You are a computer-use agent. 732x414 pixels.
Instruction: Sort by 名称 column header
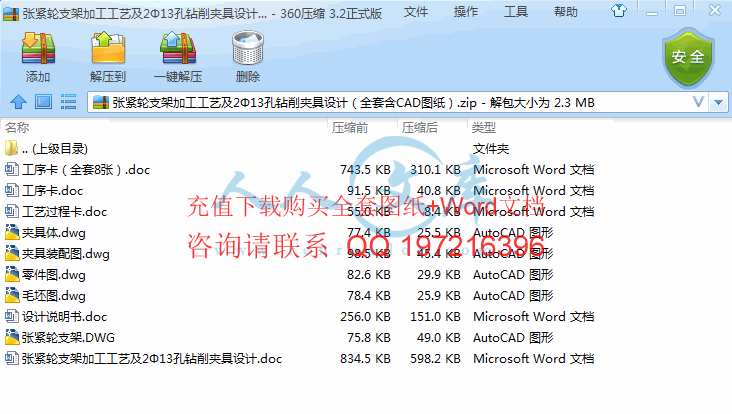17,127
